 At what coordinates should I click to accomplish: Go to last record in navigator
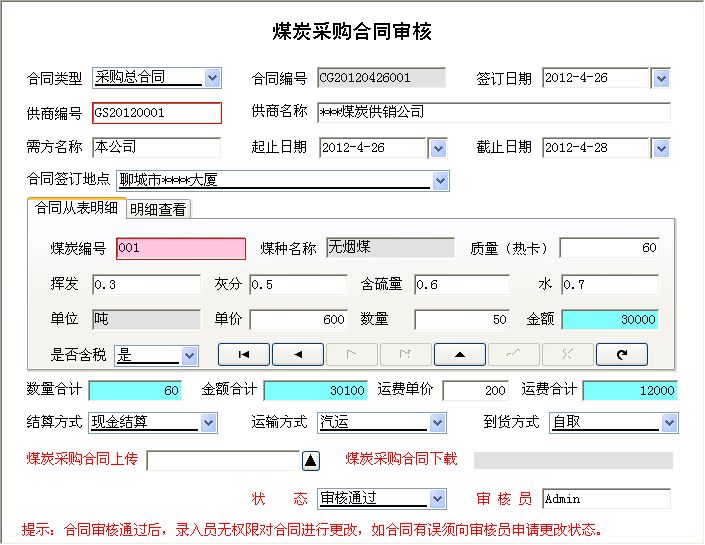[406, 354]
